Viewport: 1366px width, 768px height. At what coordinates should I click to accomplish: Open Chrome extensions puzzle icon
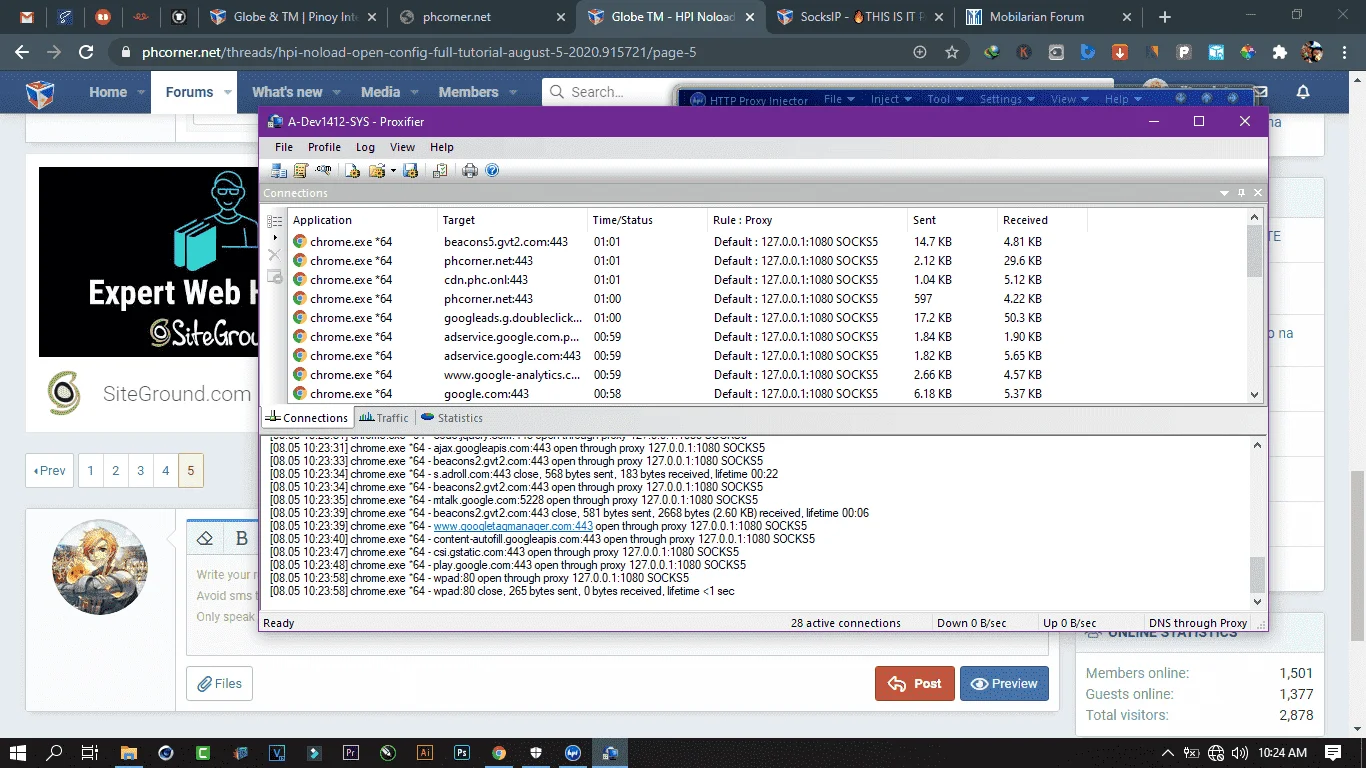pyautogui.click(x=1279, y=52)
